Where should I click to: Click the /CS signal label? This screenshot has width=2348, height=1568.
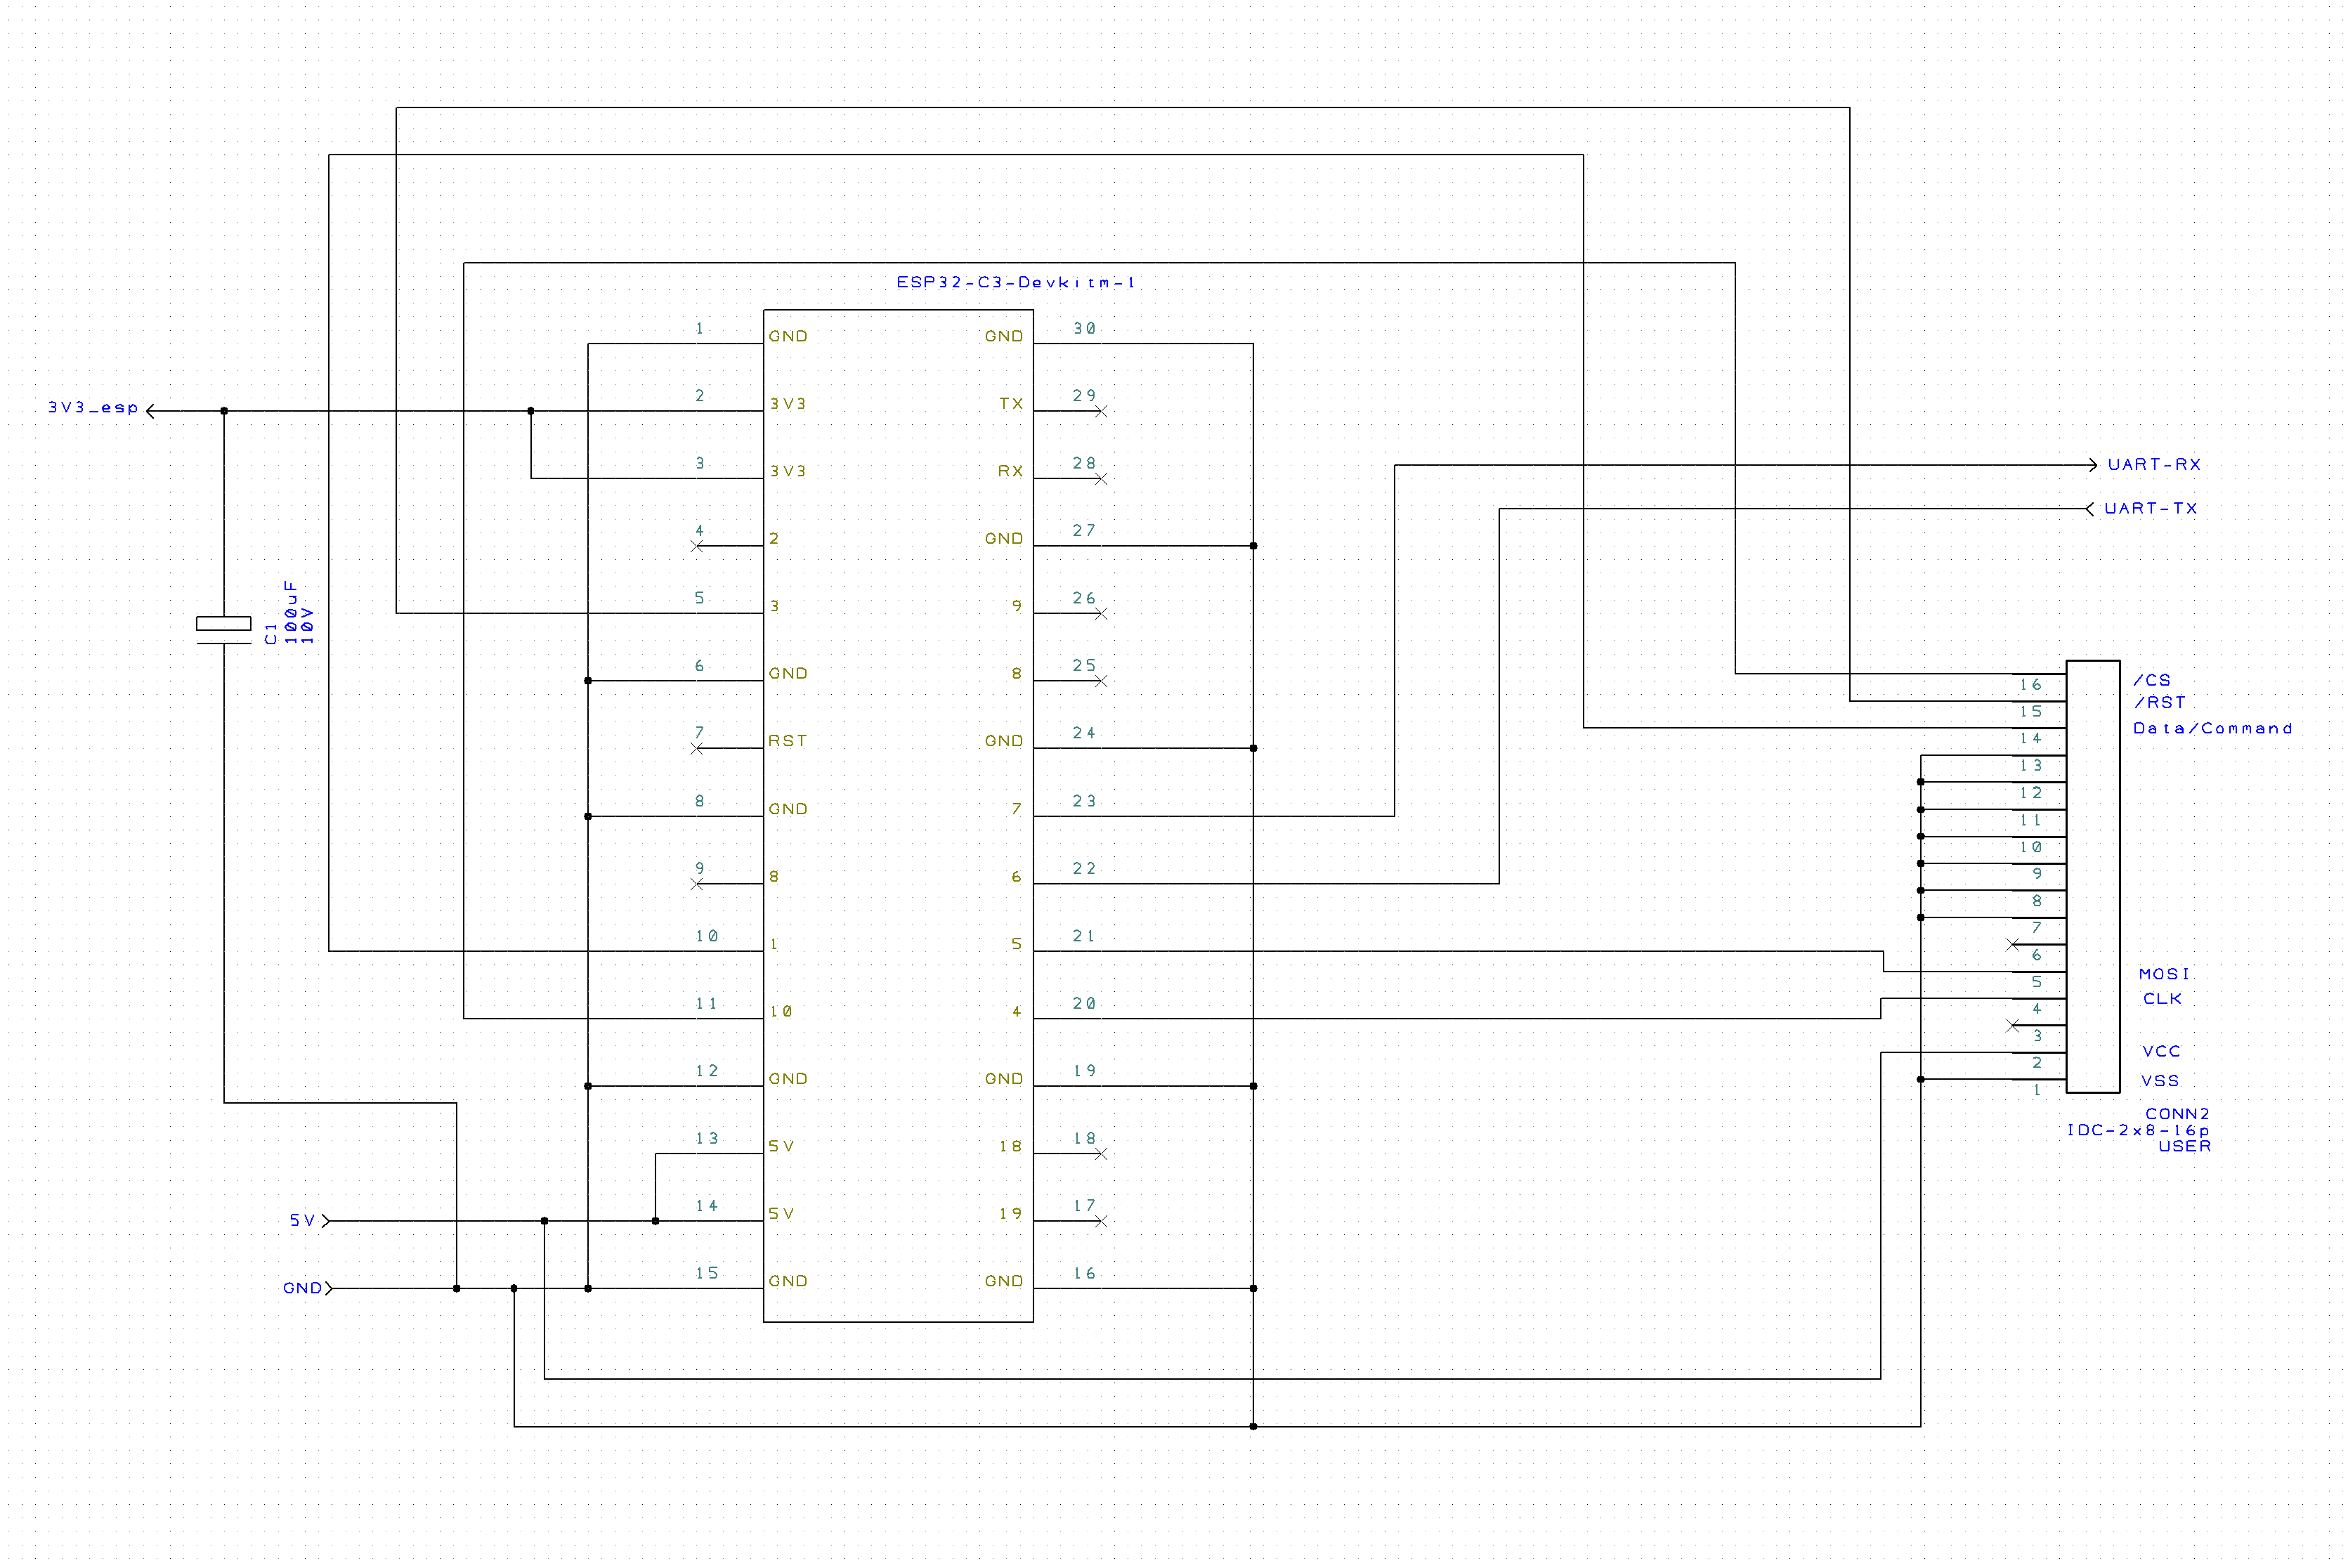coord(2152,680)
